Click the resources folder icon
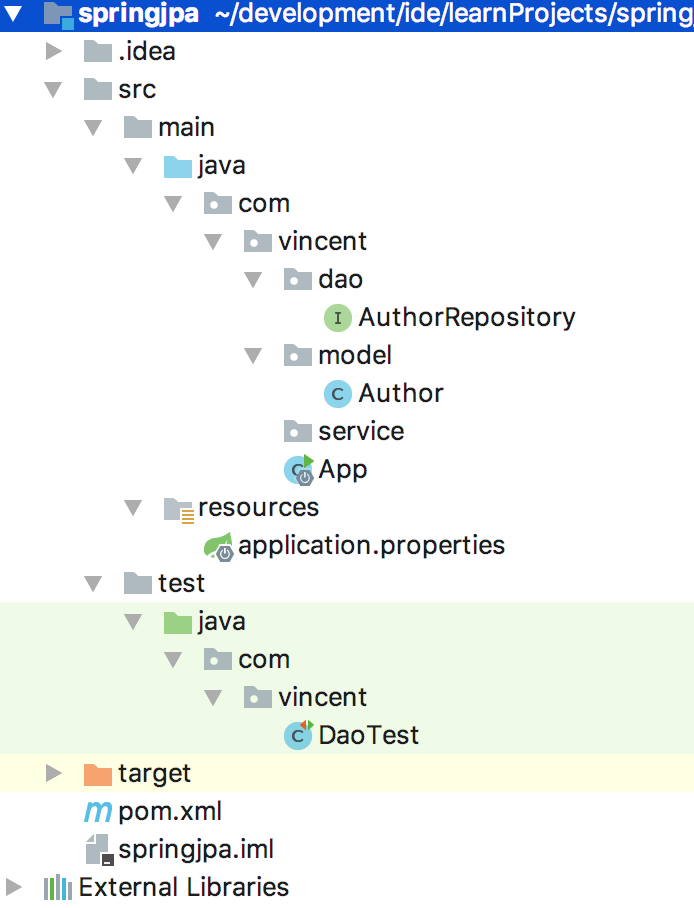 178,508
